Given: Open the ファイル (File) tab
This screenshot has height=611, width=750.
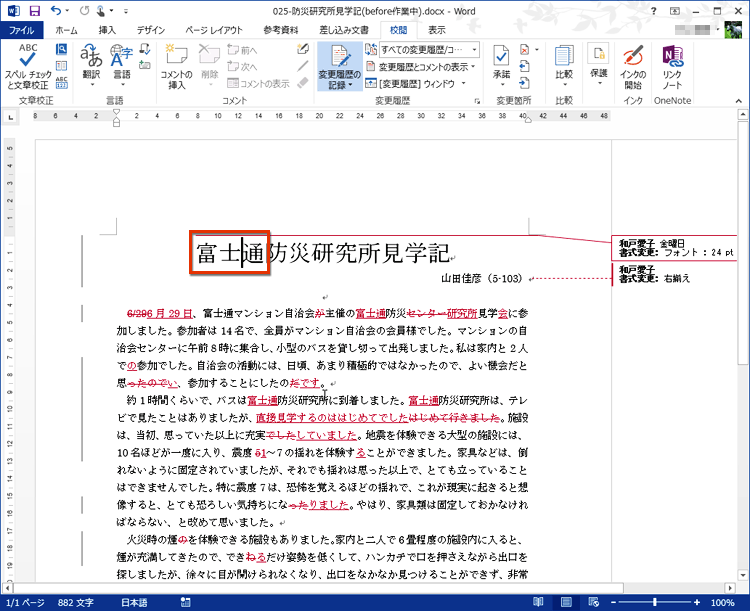Looking at the screenshot, I should click(x=22, y=30).
